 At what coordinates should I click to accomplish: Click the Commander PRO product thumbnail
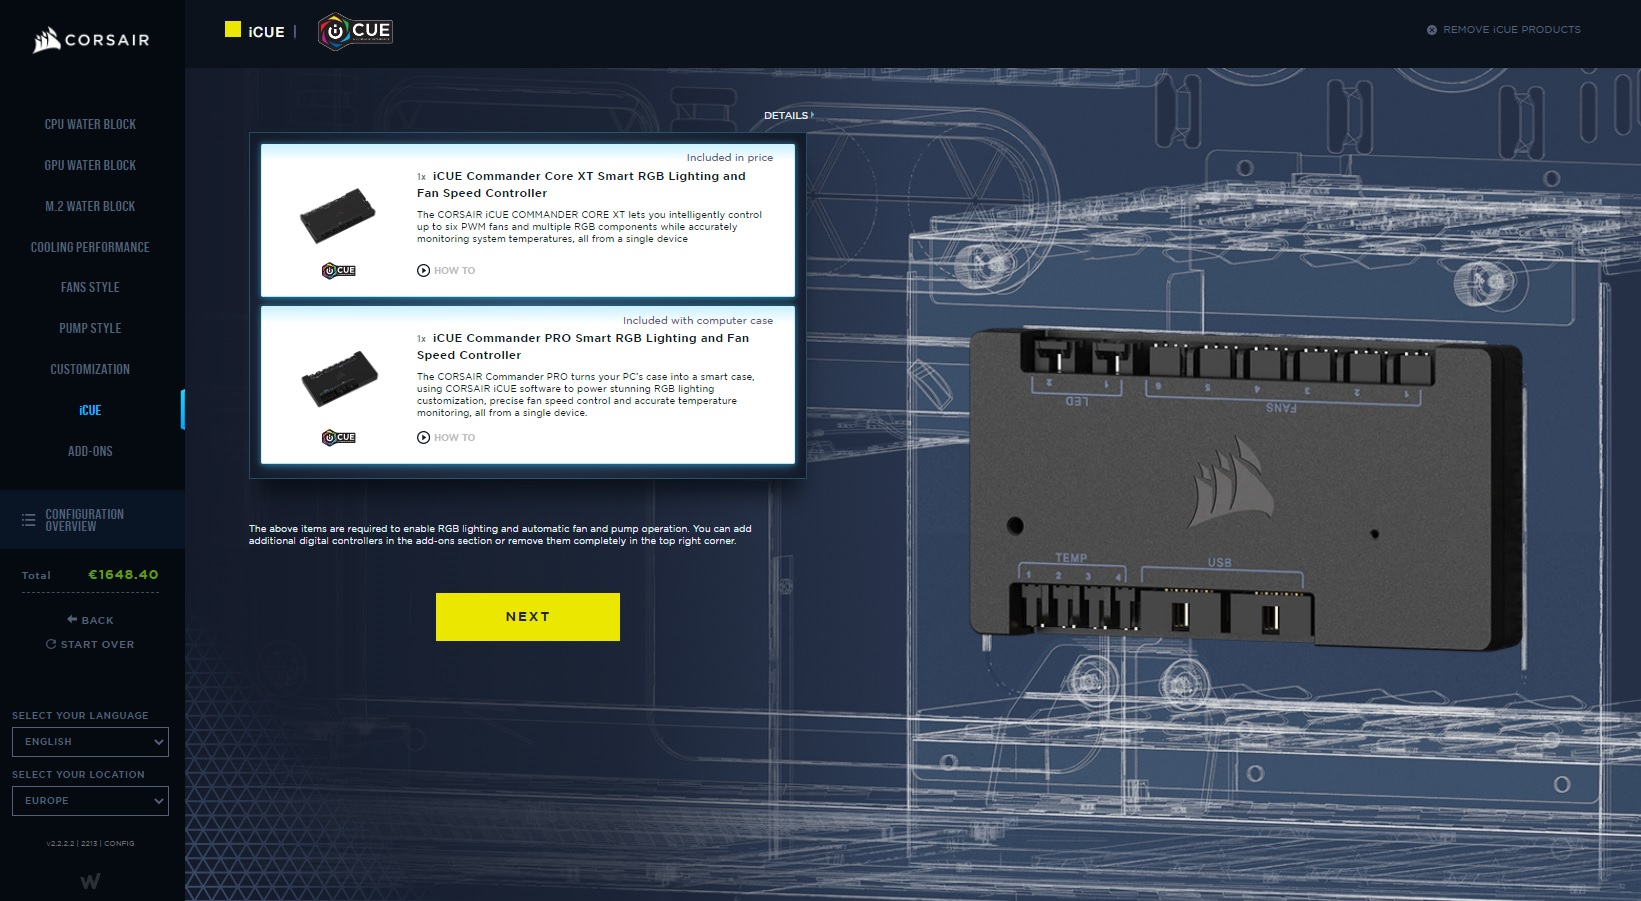(339, 378)
